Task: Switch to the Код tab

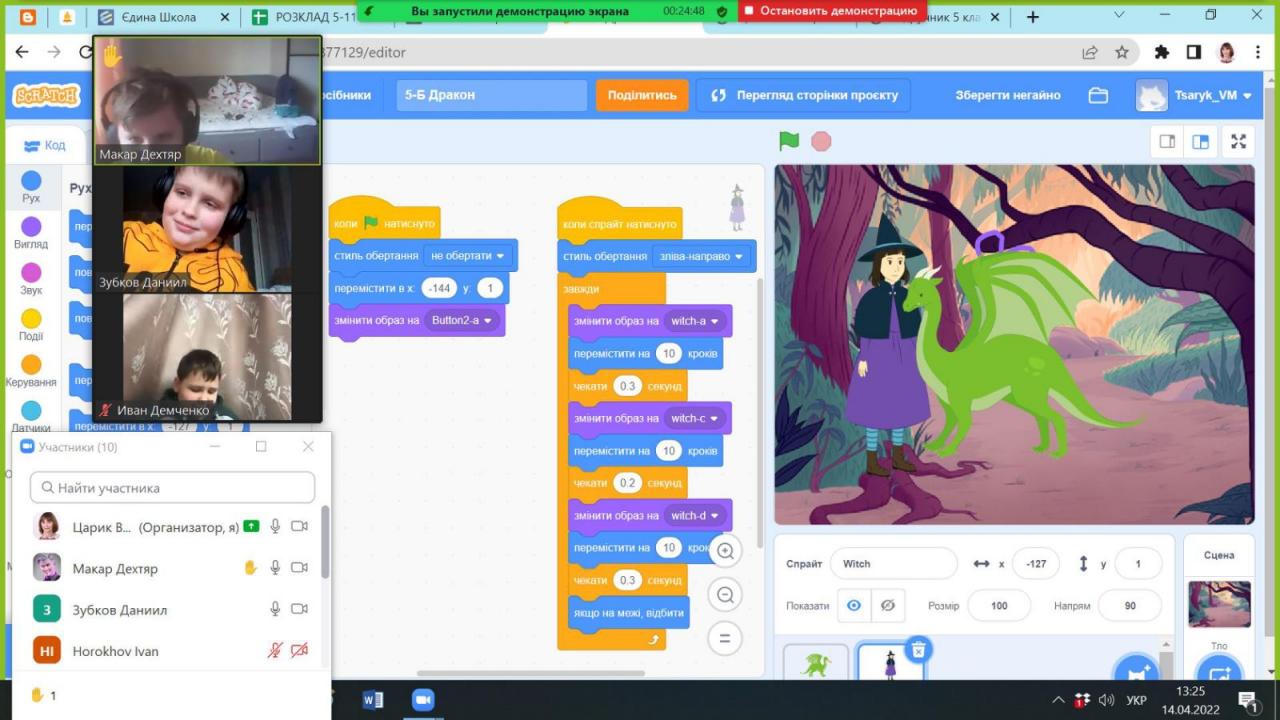Action: (45, 145)
